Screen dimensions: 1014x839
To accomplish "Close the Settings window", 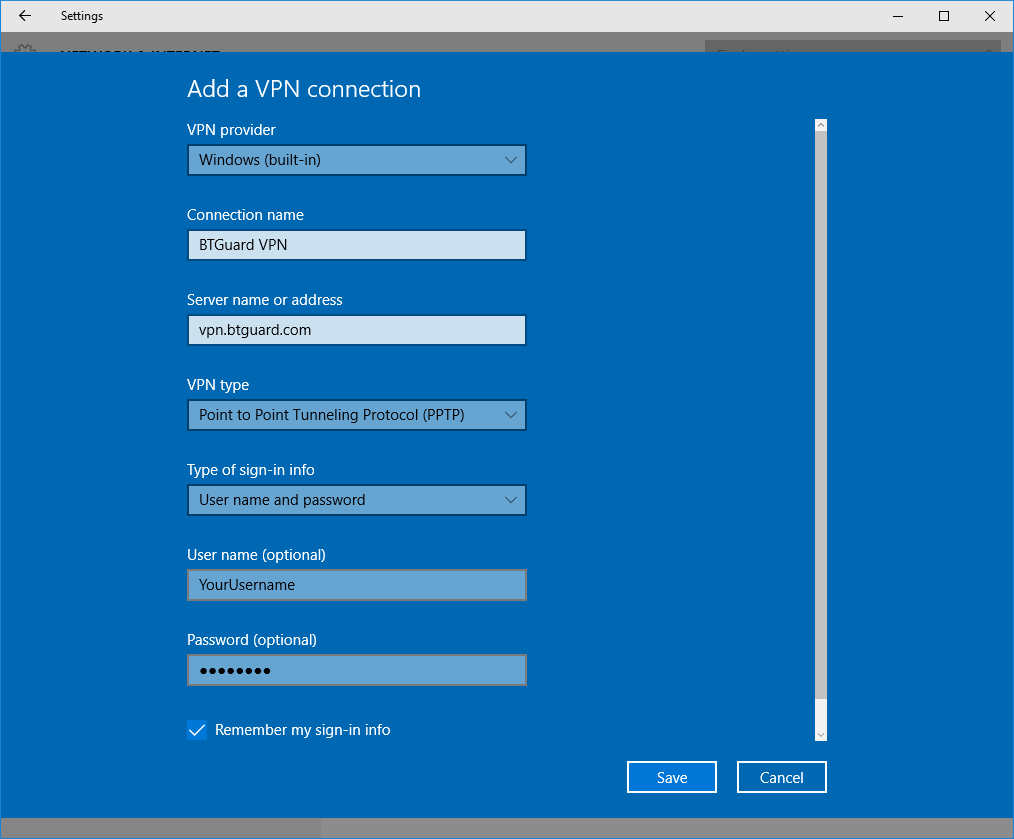I will pyautogui.click(x=989, y=16).
